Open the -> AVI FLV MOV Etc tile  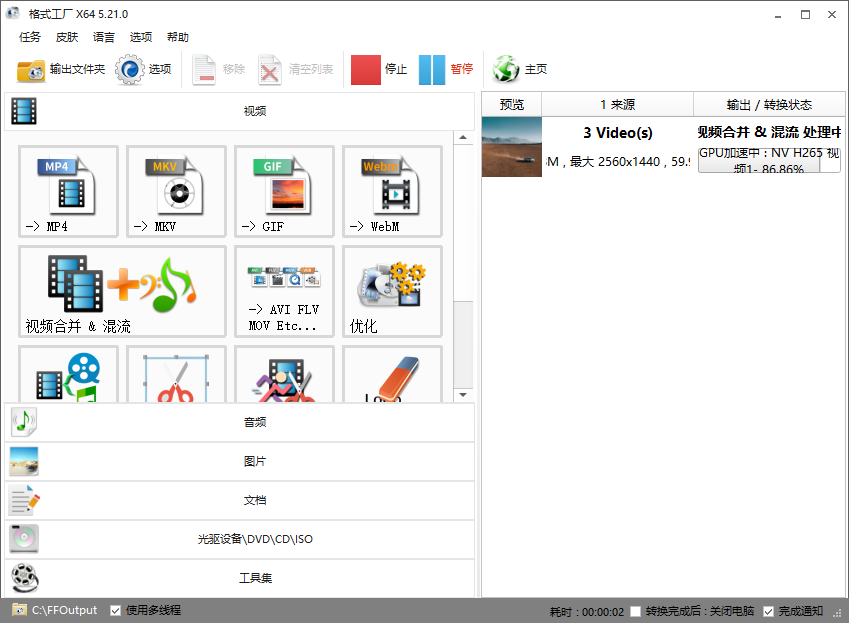coord(284,291)
